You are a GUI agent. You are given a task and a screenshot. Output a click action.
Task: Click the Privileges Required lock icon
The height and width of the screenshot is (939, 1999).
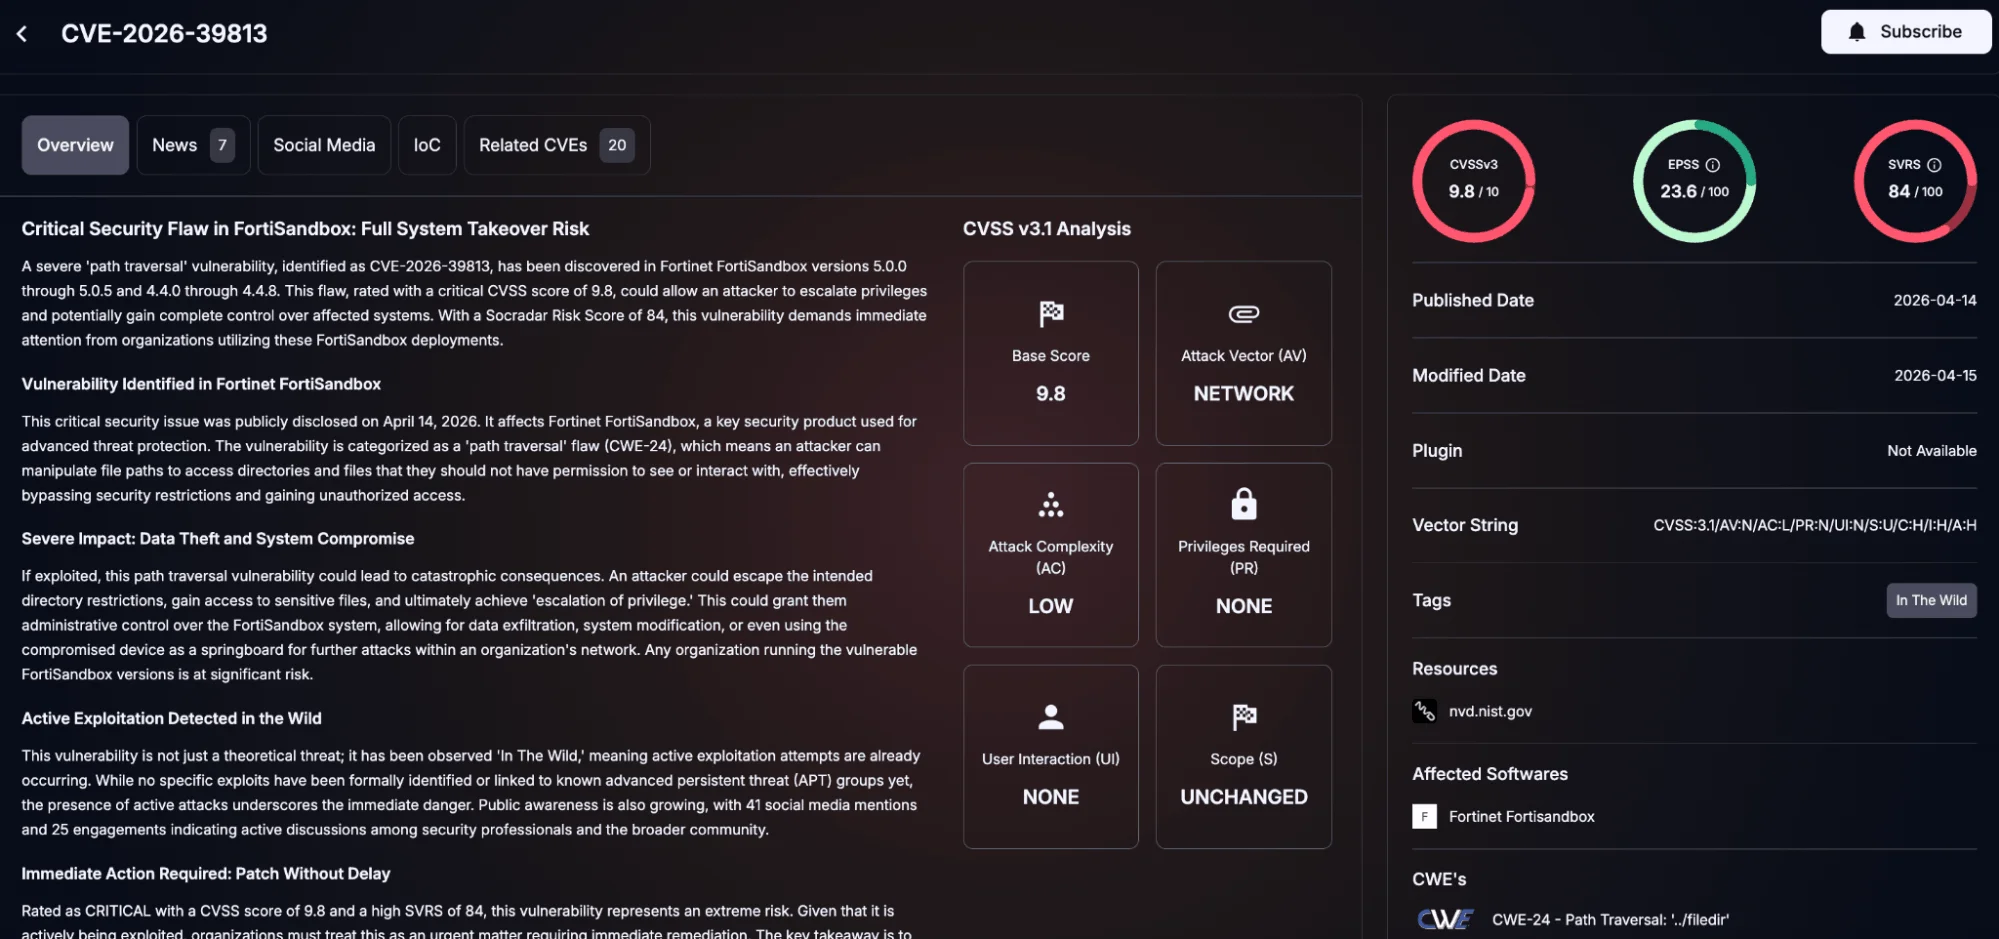click(1243, 504)
